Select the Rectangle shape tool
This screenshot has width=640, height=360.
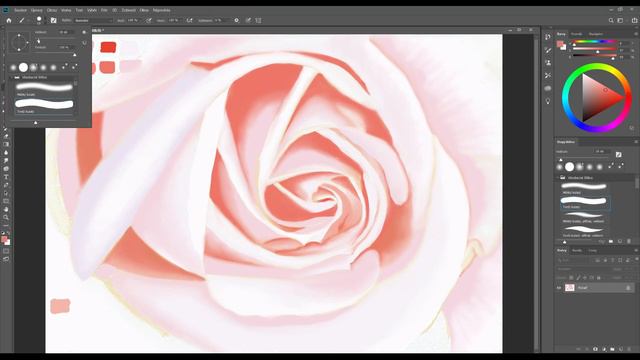coord(6,201)
